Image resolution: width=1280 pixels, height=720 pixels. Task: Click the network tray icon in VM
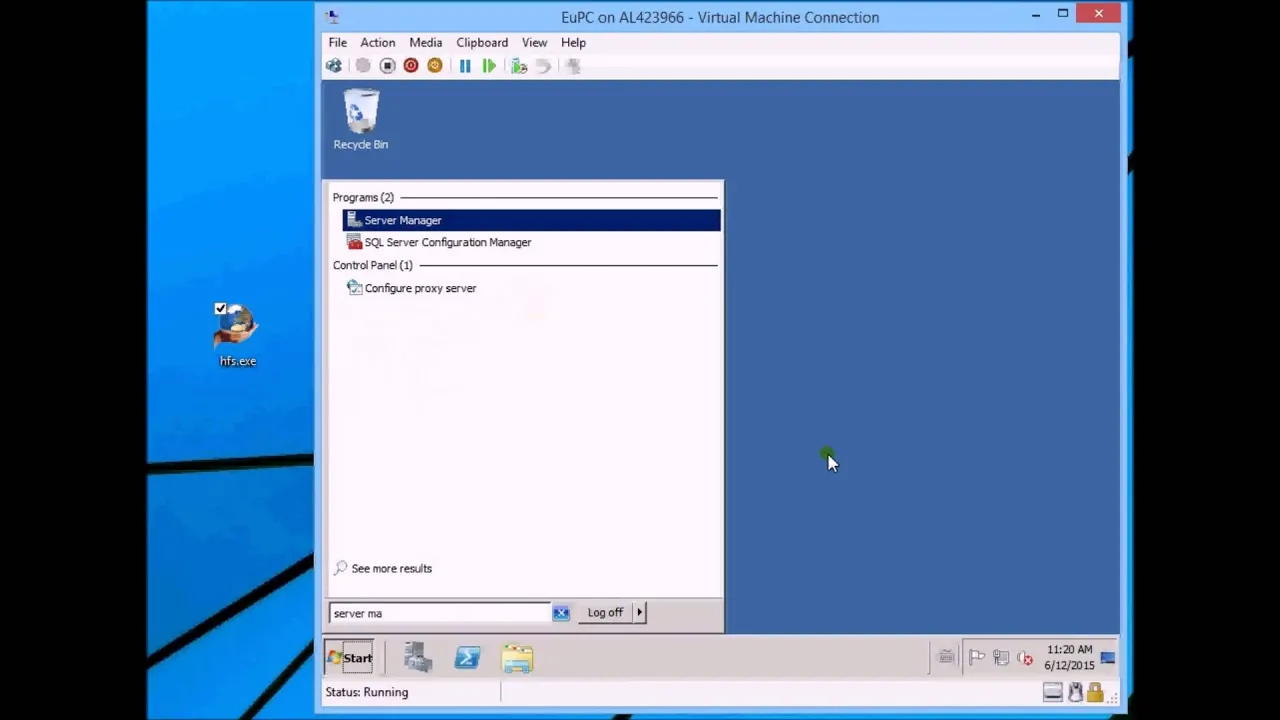point(1001,658)
